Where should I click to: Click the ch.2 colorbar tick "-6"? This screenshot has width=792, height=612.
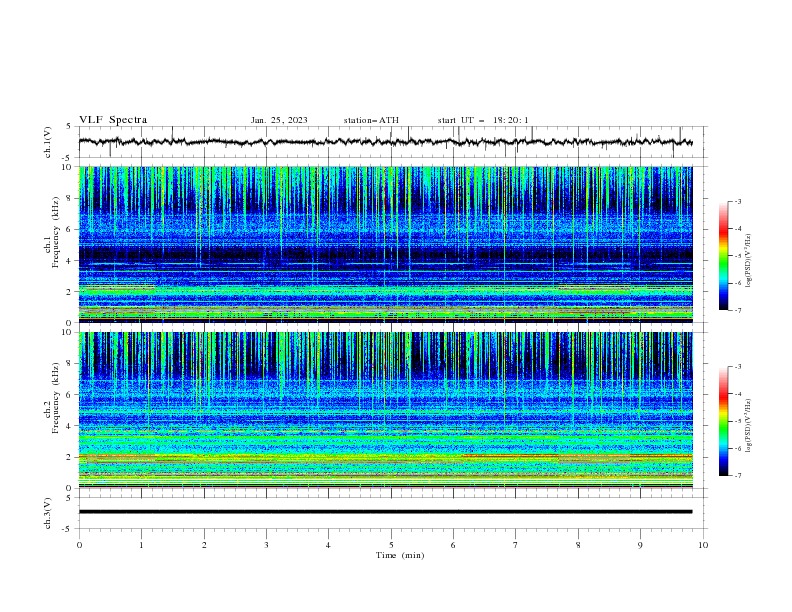pos(738,448)
